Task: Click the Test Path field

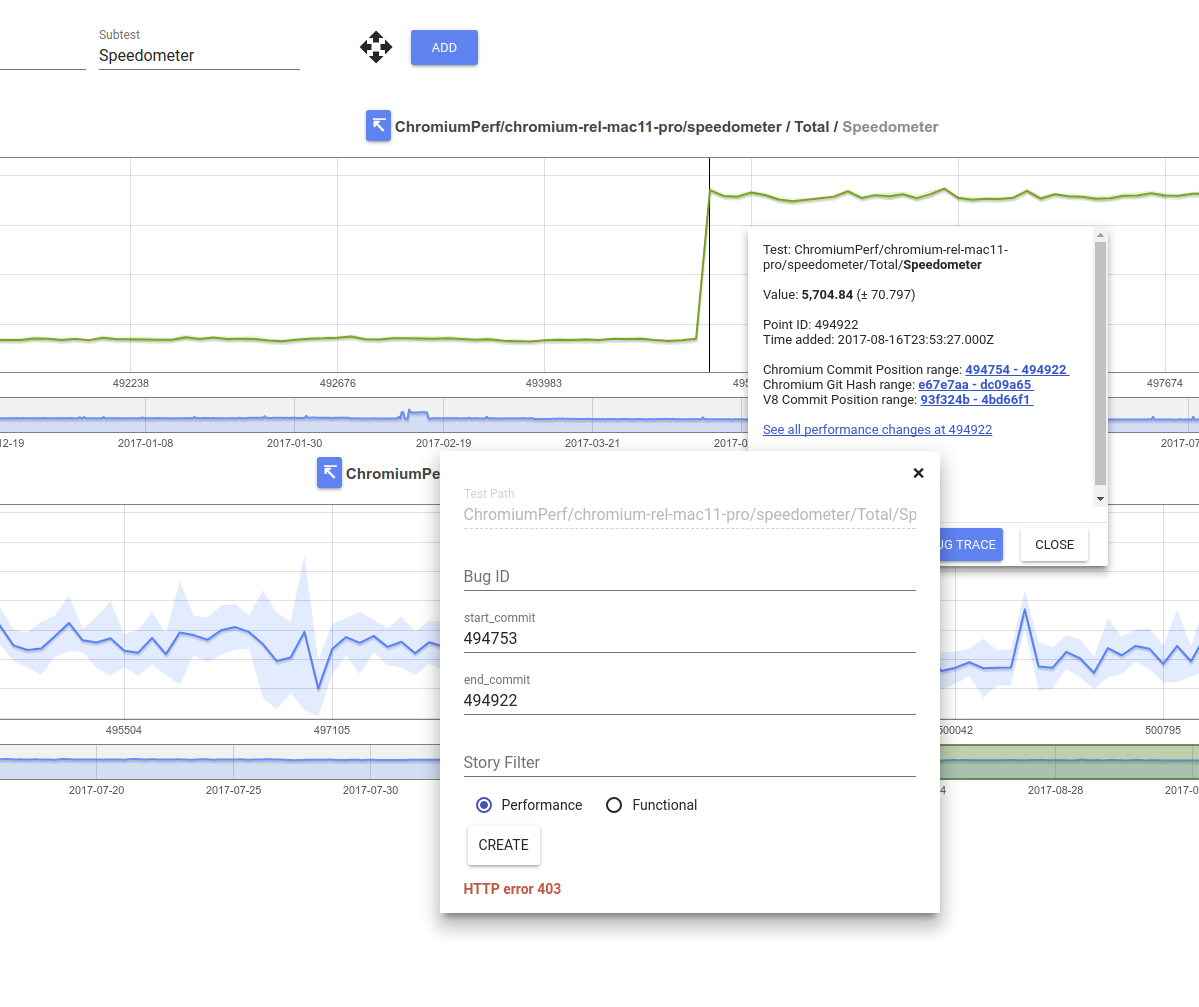Action: (690, 515)
